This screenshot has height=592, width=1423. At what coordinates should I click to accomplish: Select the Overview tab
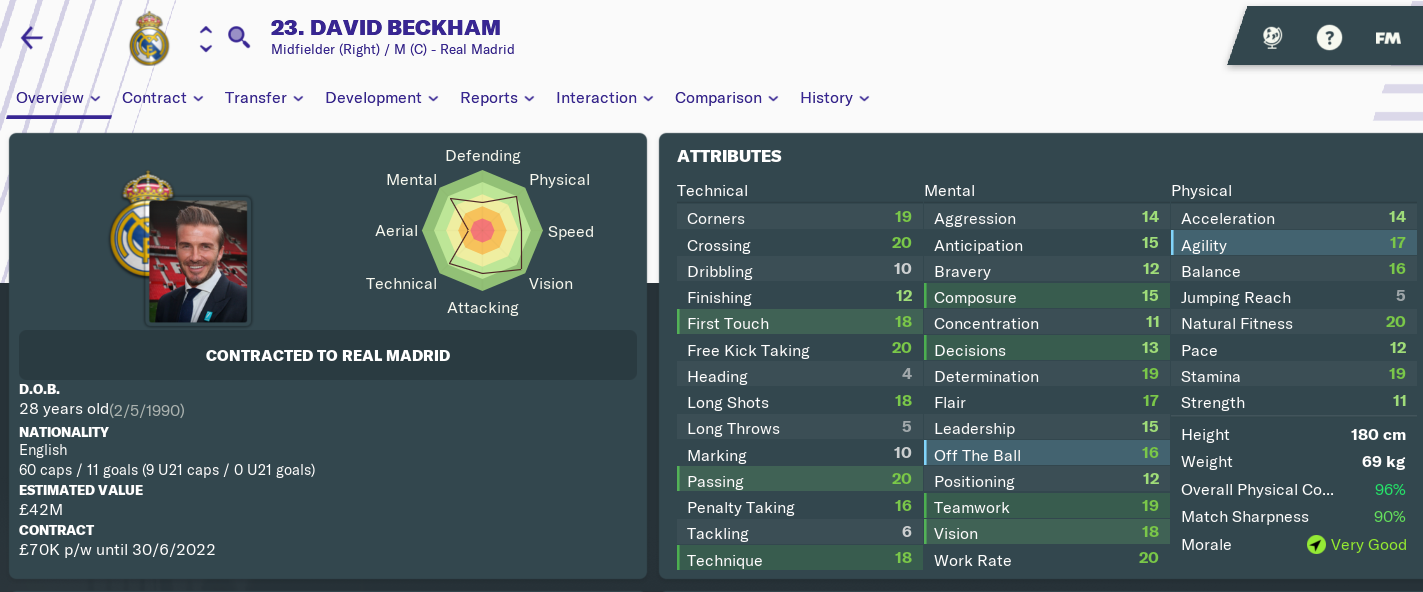point(58,98)
